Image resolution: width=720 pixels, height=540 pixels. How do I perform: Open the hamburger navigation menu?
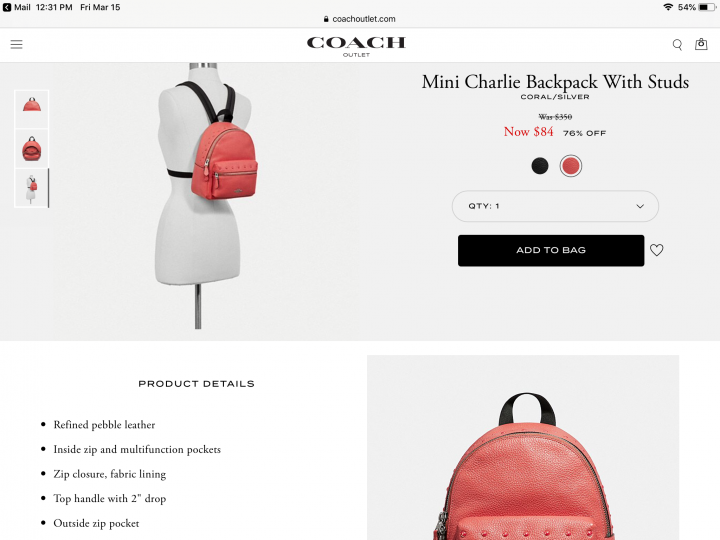[x=17, y=44]
